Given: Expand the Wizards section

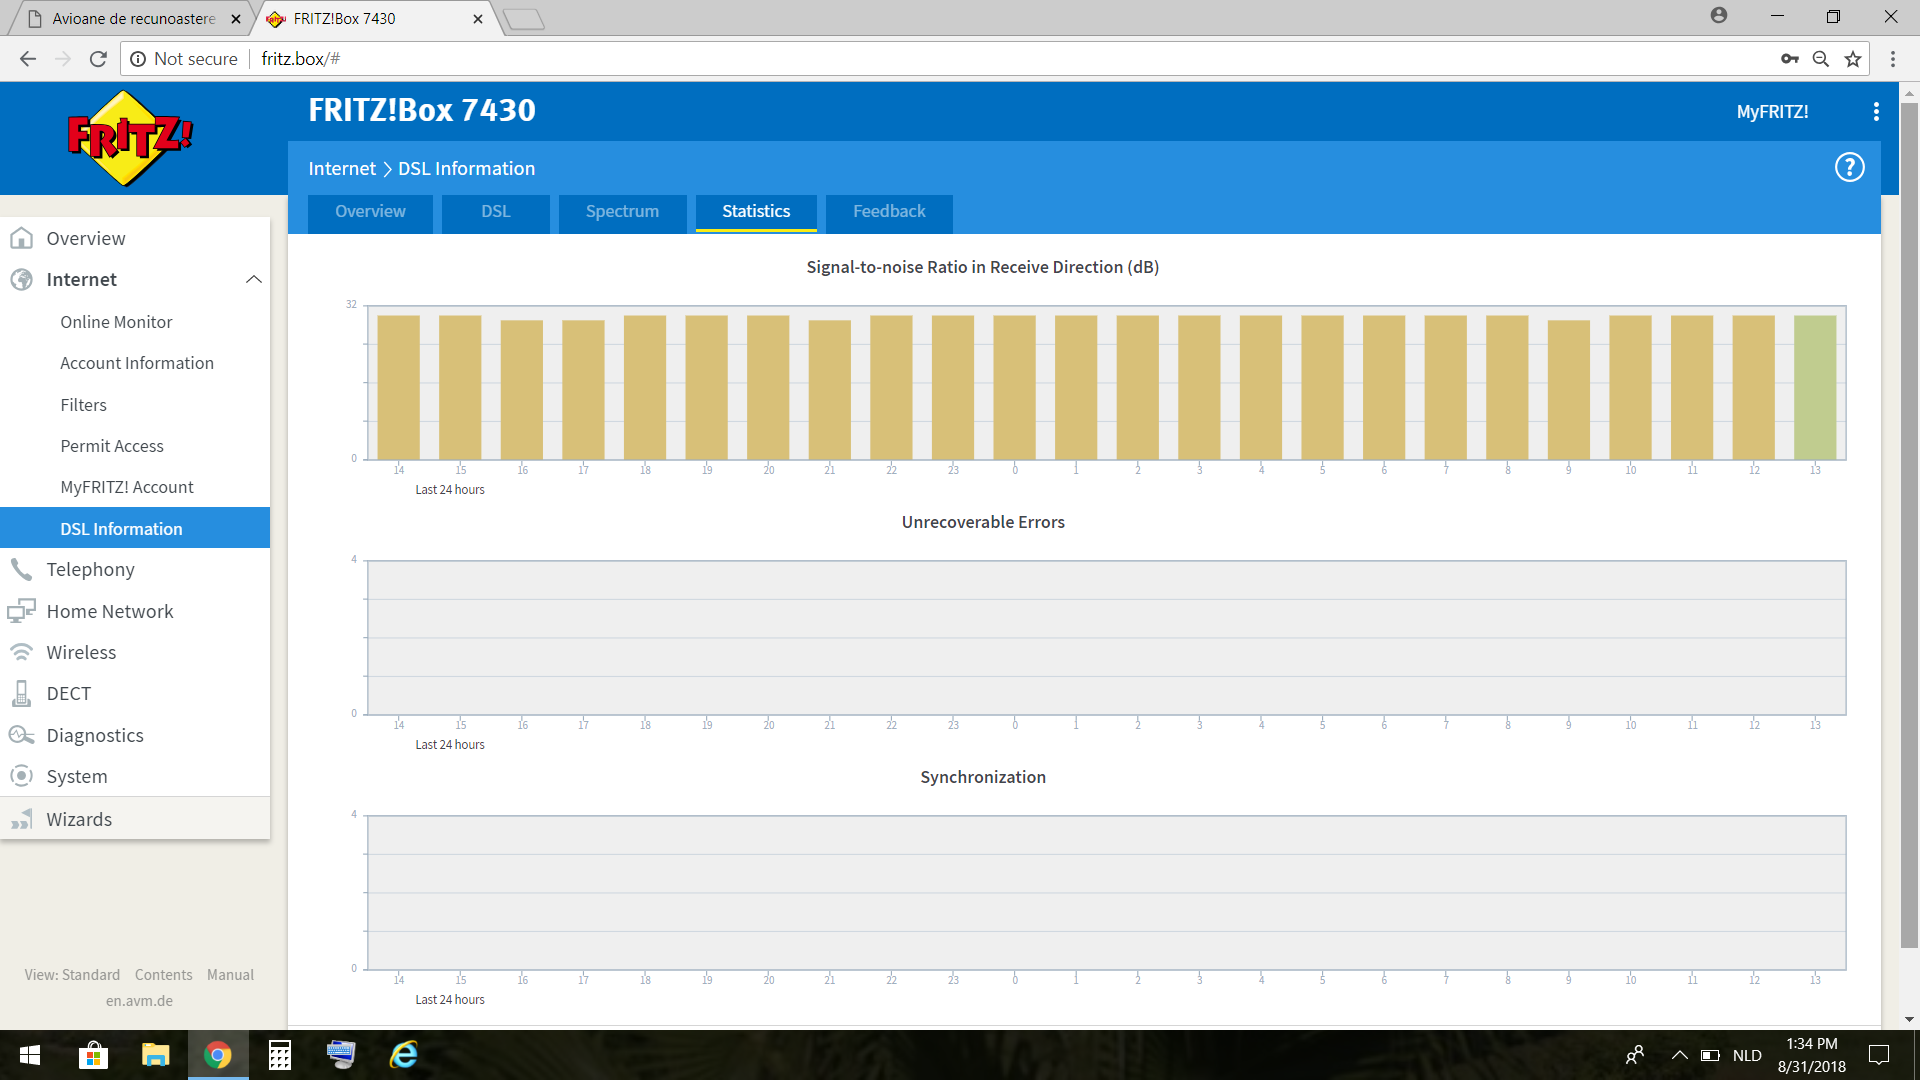Looking at the screenshot, I should click(x=79, y=819).
